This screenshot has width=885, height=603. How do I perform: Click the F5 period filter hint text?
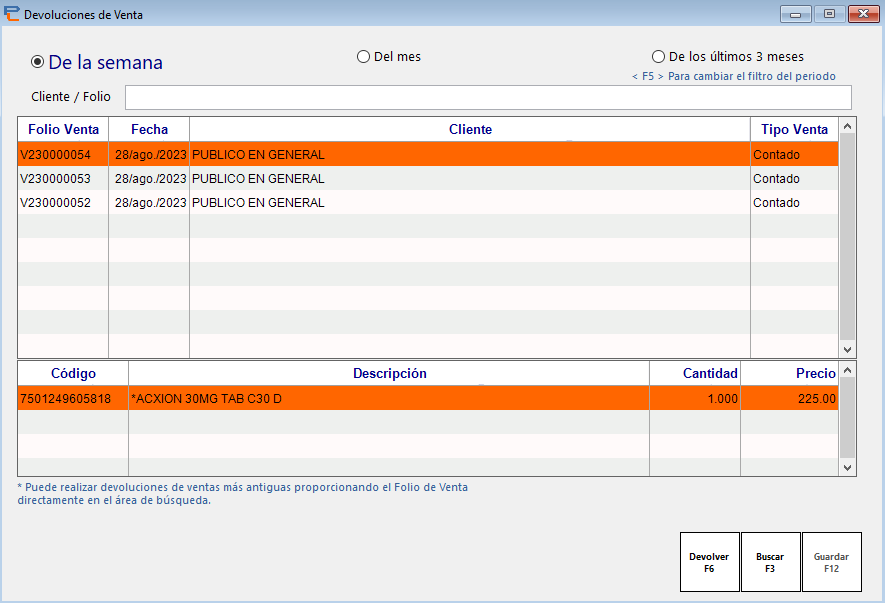(x=734, y=76)
